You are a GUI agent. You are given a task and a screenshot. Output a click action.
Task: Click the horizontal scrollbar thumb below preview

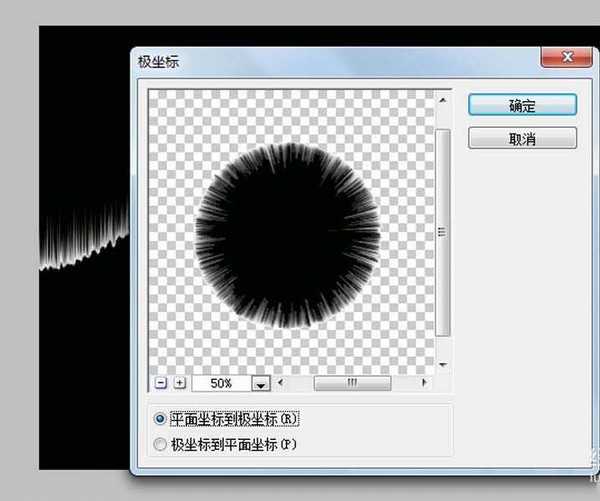(352, 383)
